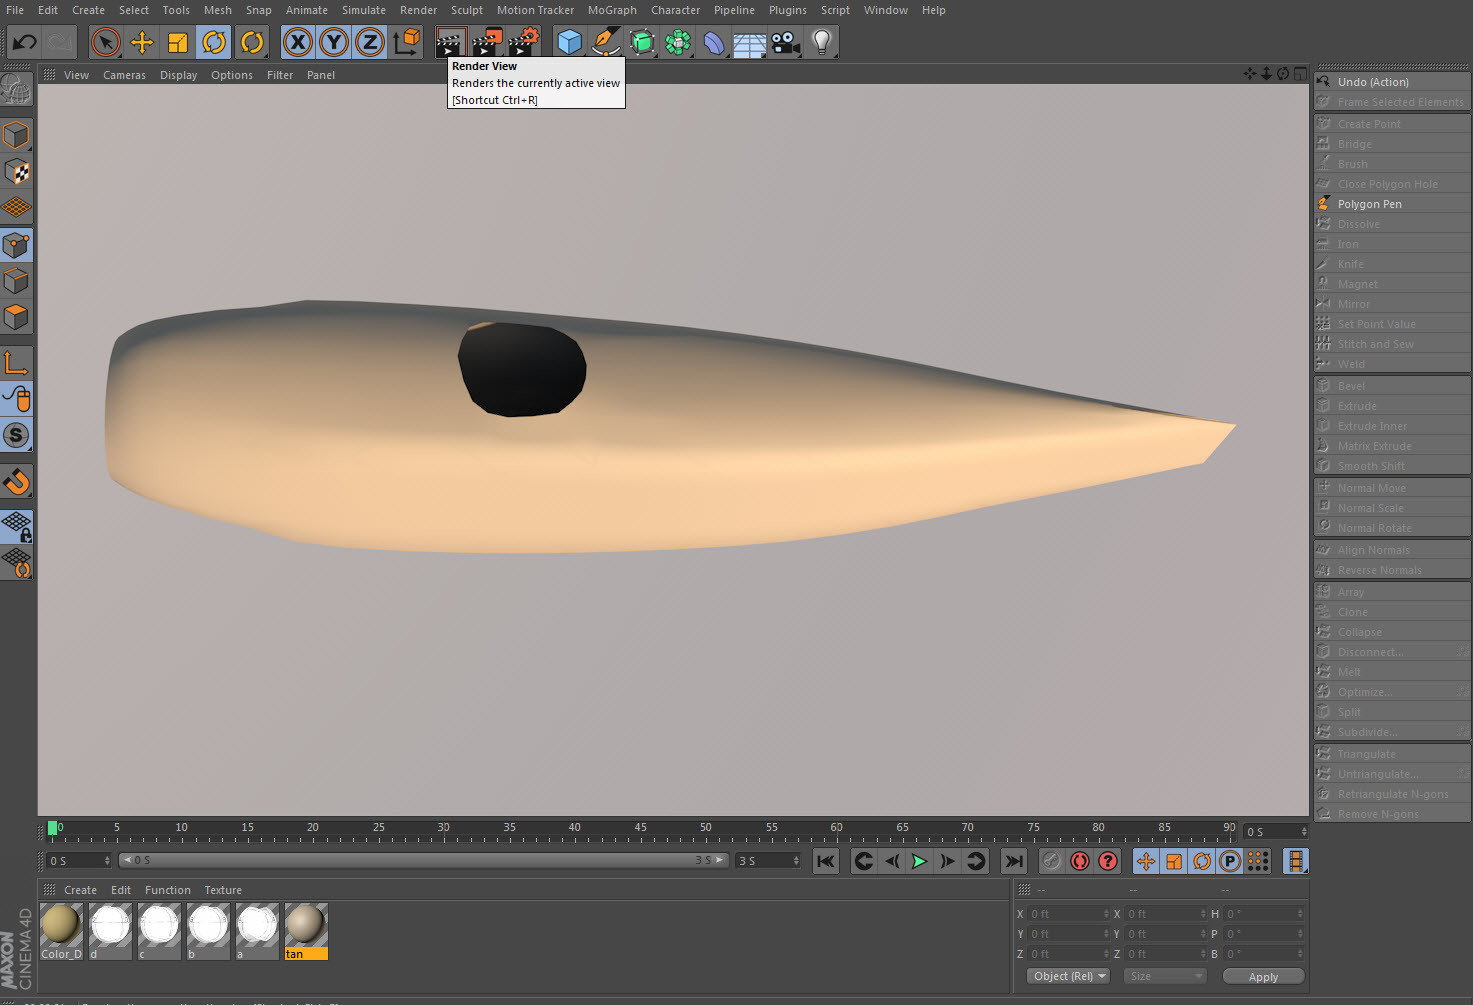The width and height of the screenshot is (1473, 1005).
Task: Select the Live Selection tool
Action: click(106, 42)
